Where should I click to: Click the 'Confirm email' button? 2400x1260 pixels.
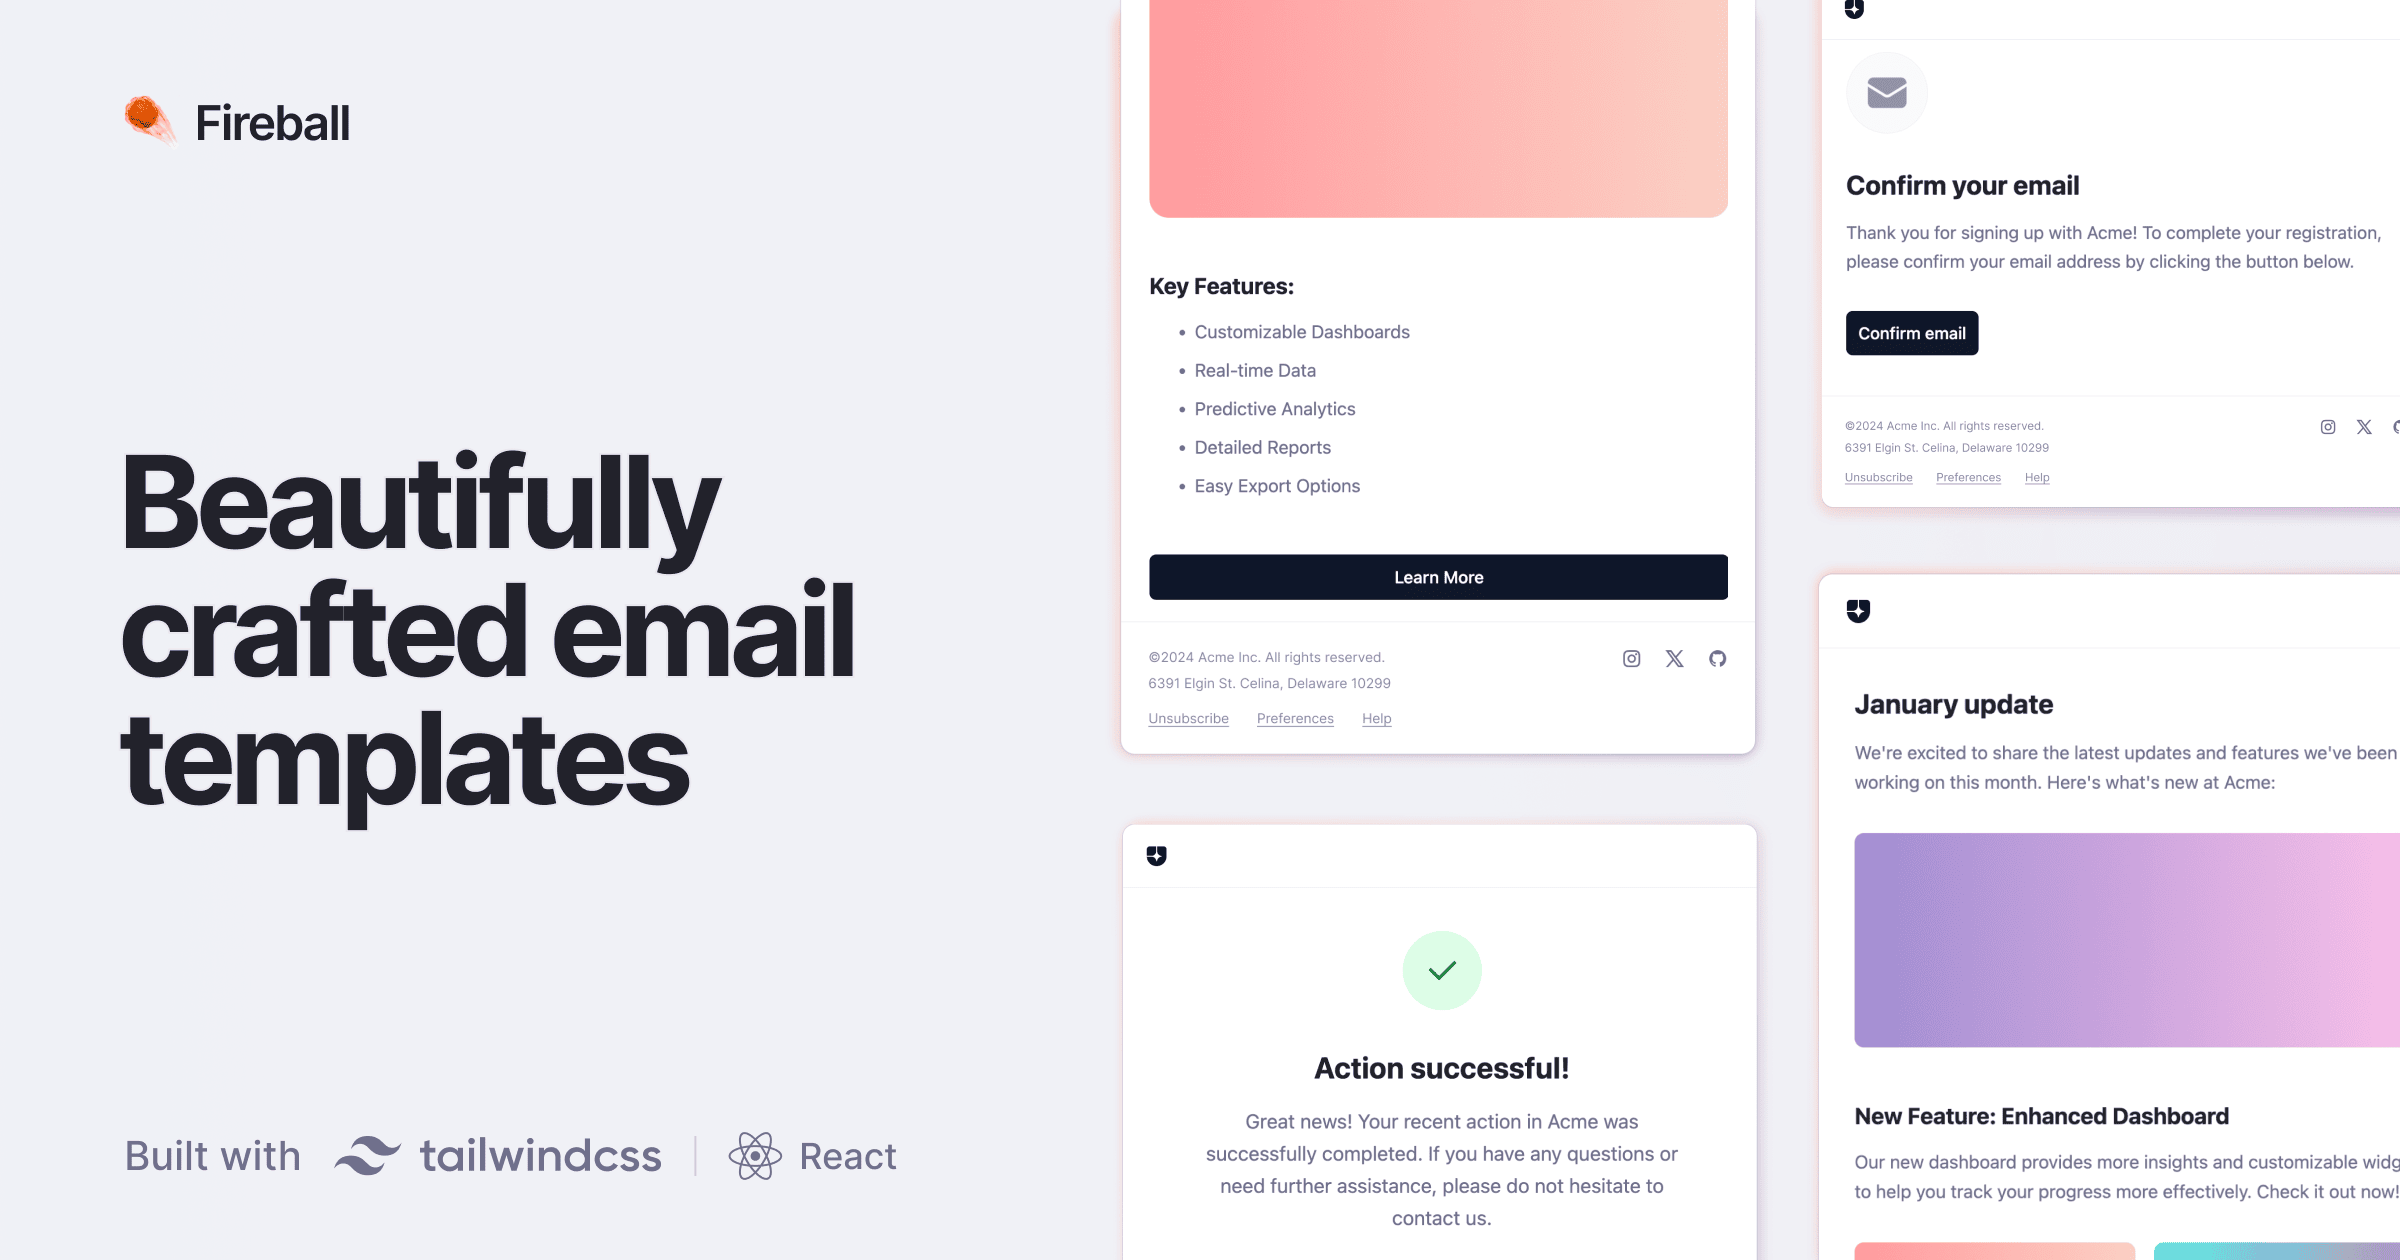click(x=1911, y=333)
